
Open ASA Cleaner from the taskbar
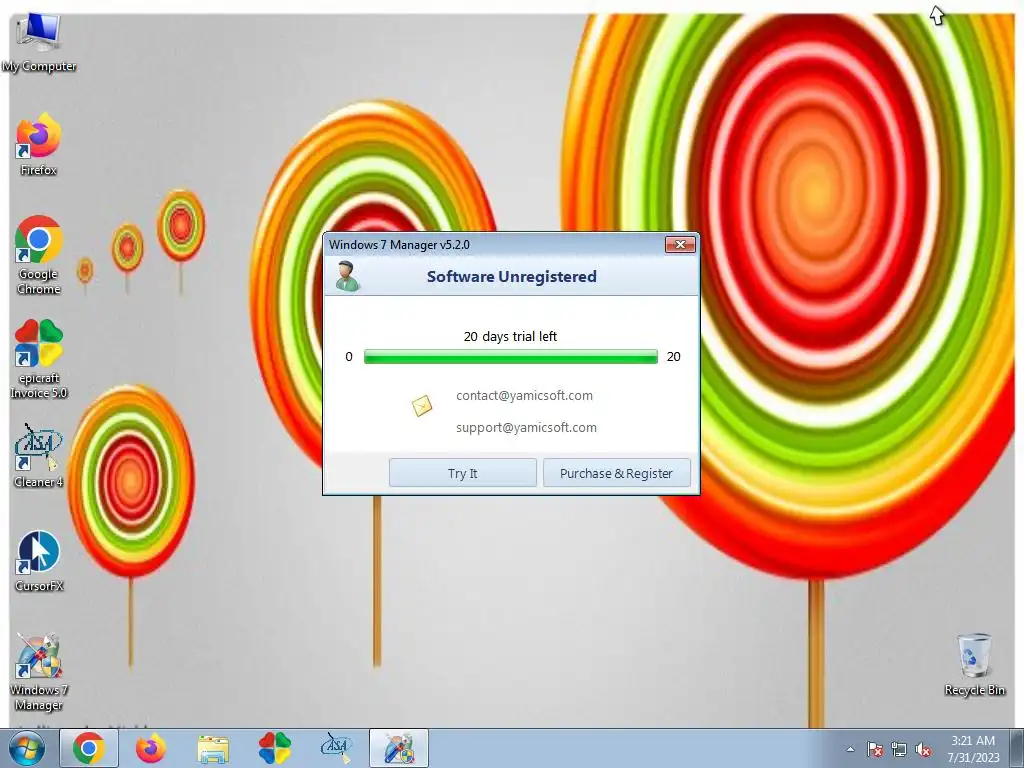(336, 748)
